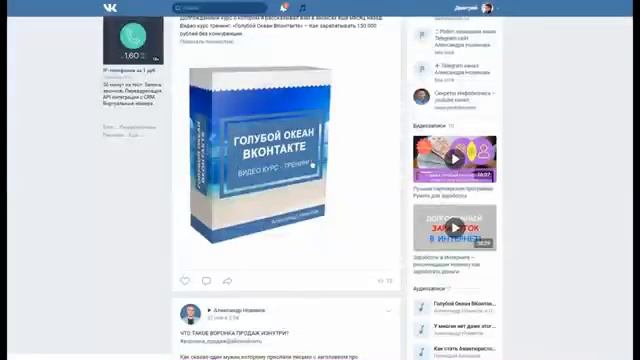Click the post views counter

click(385, 281)
